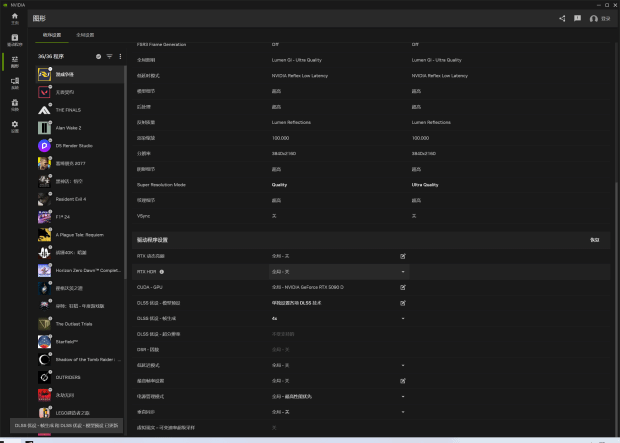620x443 pixels.
Task: Click the Restore button in the driver settings header
Action: click(x=594, y=240)
